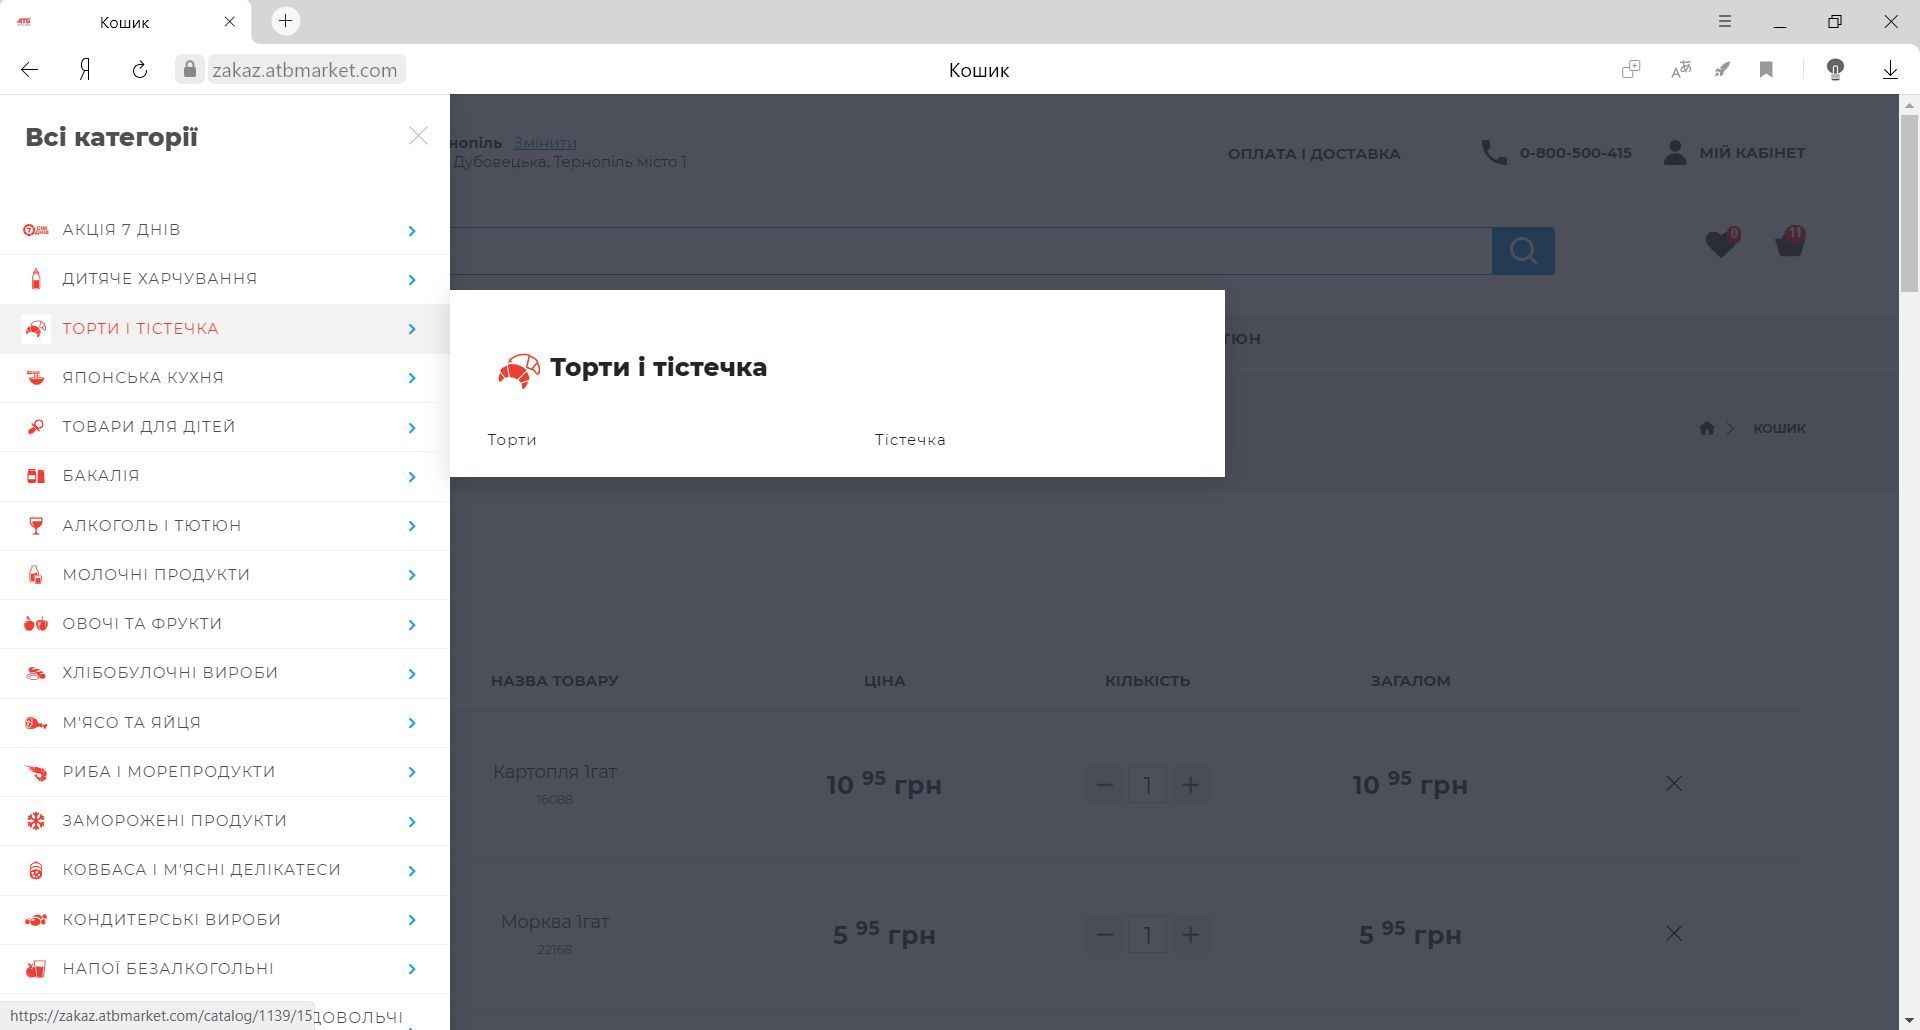This screenshot has height=1030, width=1920.
Task: Expand the Молочні продукти category arrow
Action: coord(411,575)
